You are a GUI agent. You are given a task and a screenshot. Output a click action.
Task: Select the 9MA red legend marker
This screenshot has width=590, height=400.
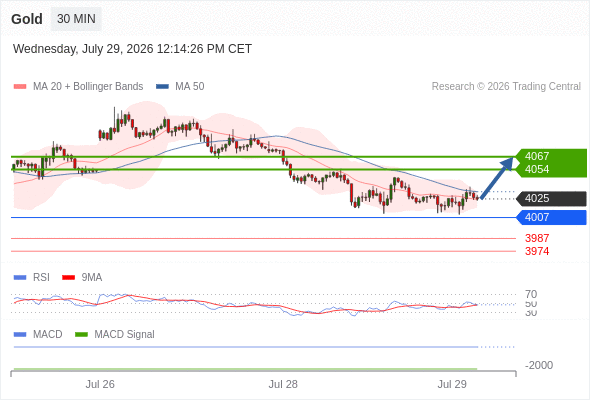pyautogui.click(x=68, y=278)
